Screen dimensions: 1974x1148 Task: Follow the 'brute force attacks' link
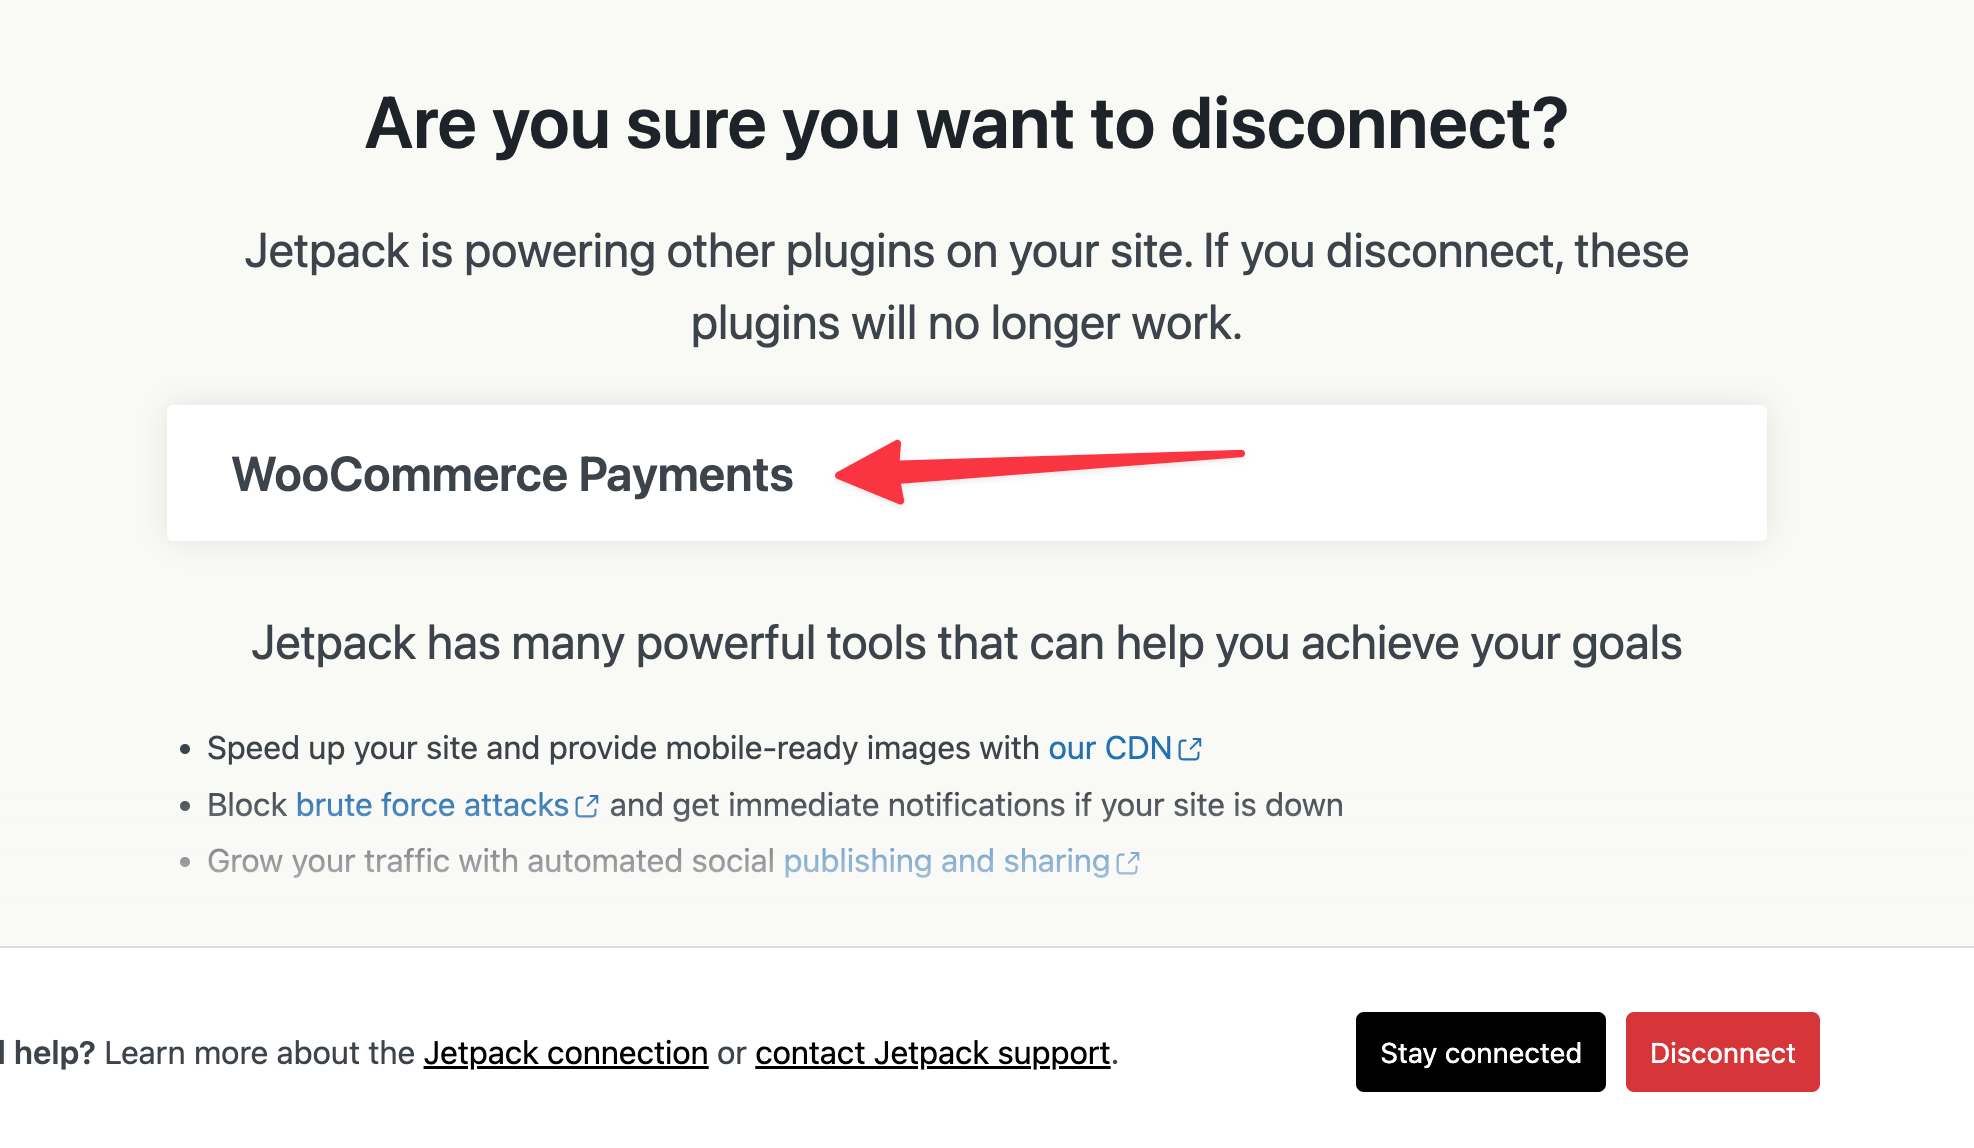(432, 805)
